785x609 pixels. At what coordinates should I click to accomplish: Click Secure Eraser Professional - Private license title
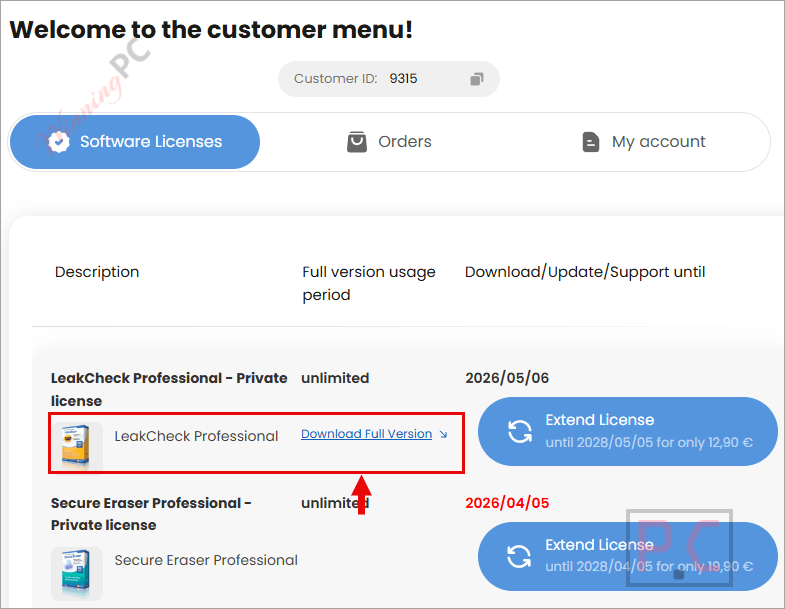click(151, 514)
